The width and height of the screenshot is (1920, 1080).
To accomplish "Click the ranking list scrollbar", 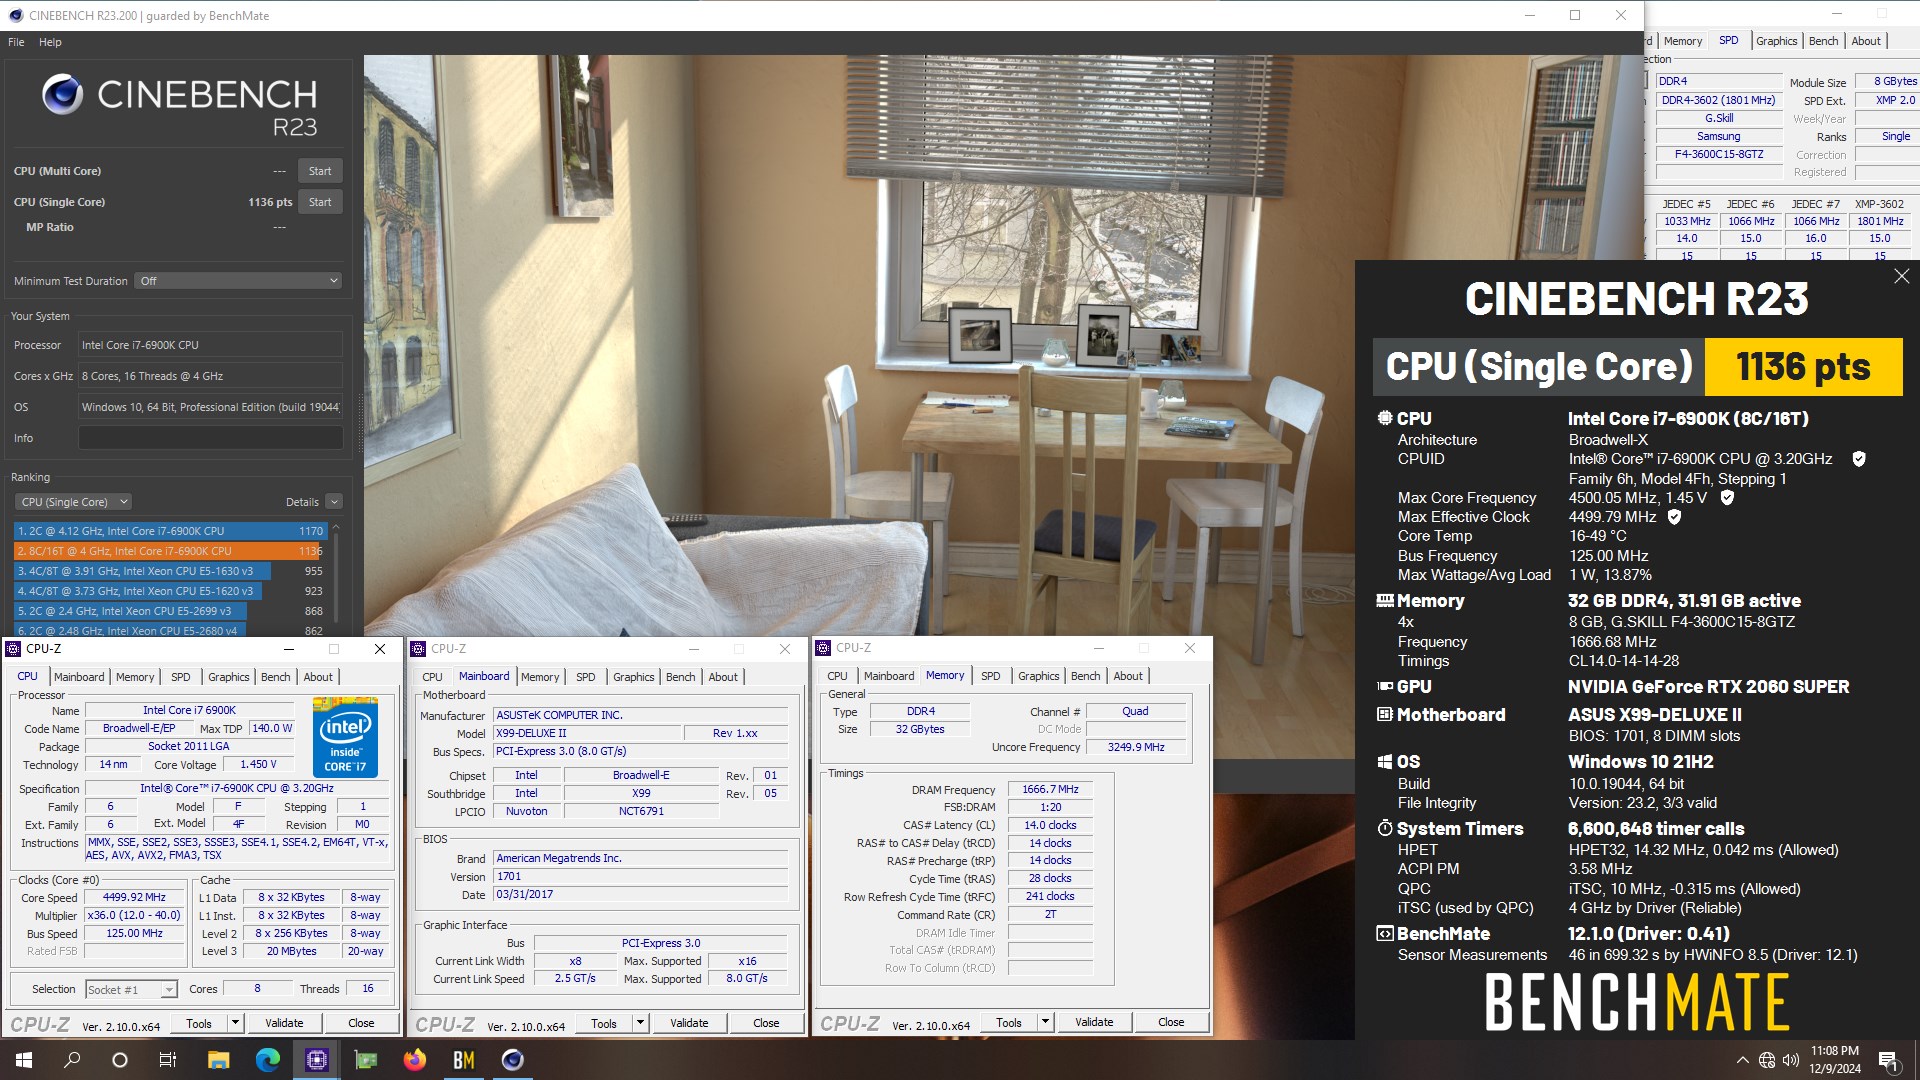I will tap(336, 578).
